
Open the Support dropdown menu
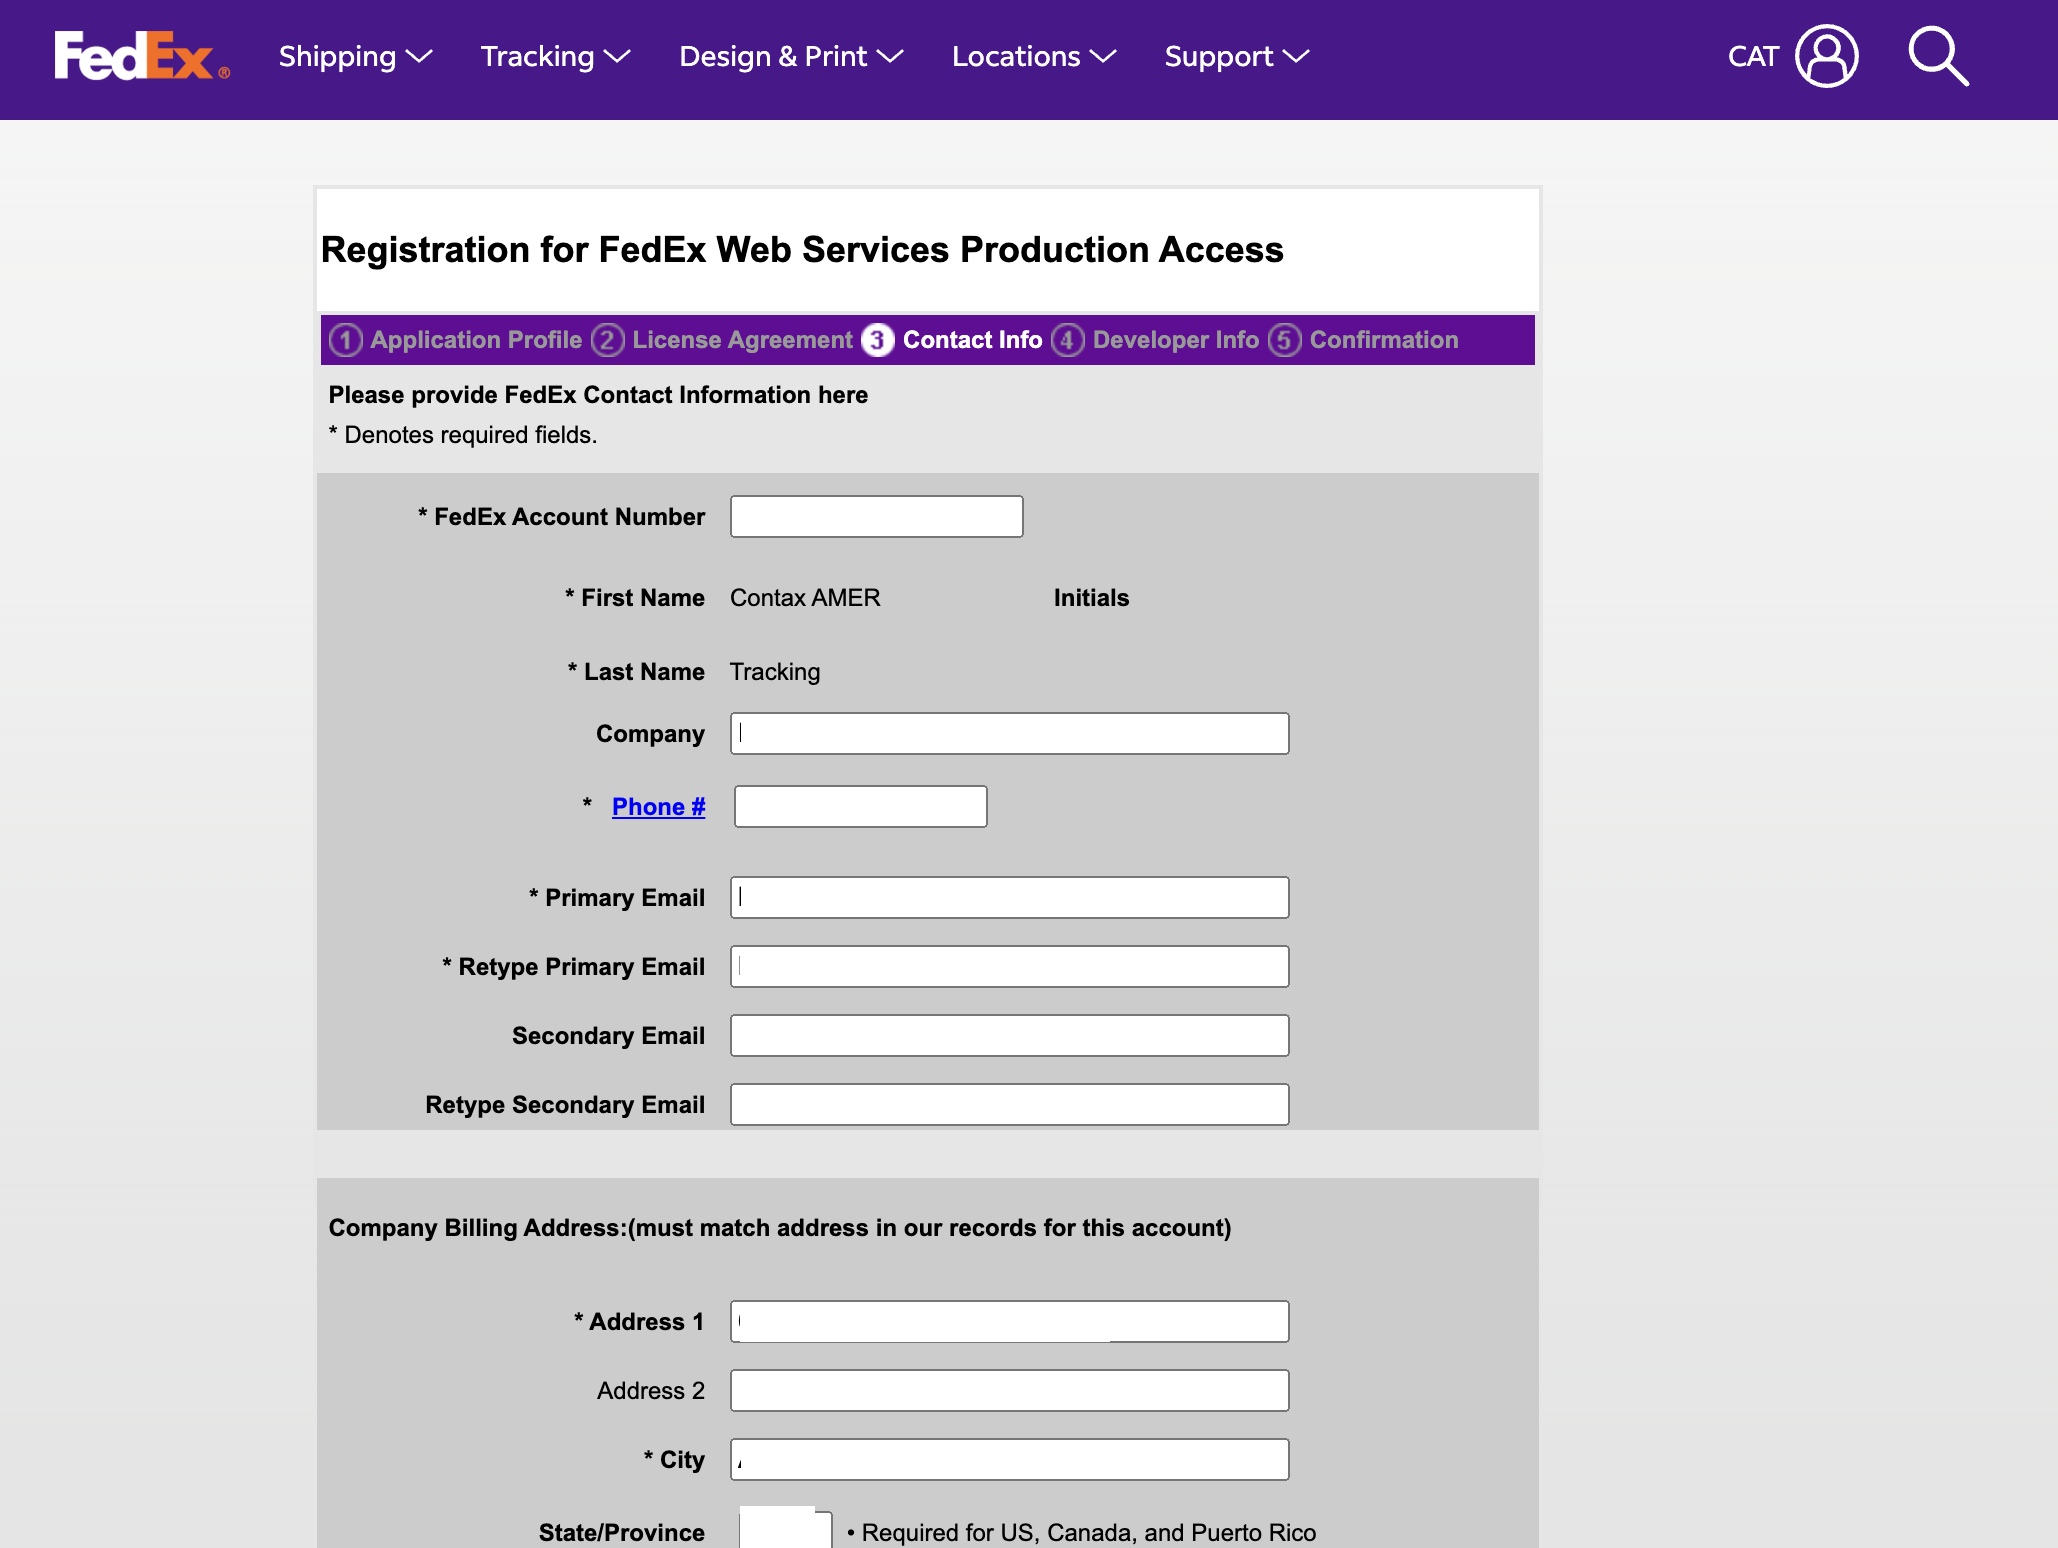point(1236,56)
